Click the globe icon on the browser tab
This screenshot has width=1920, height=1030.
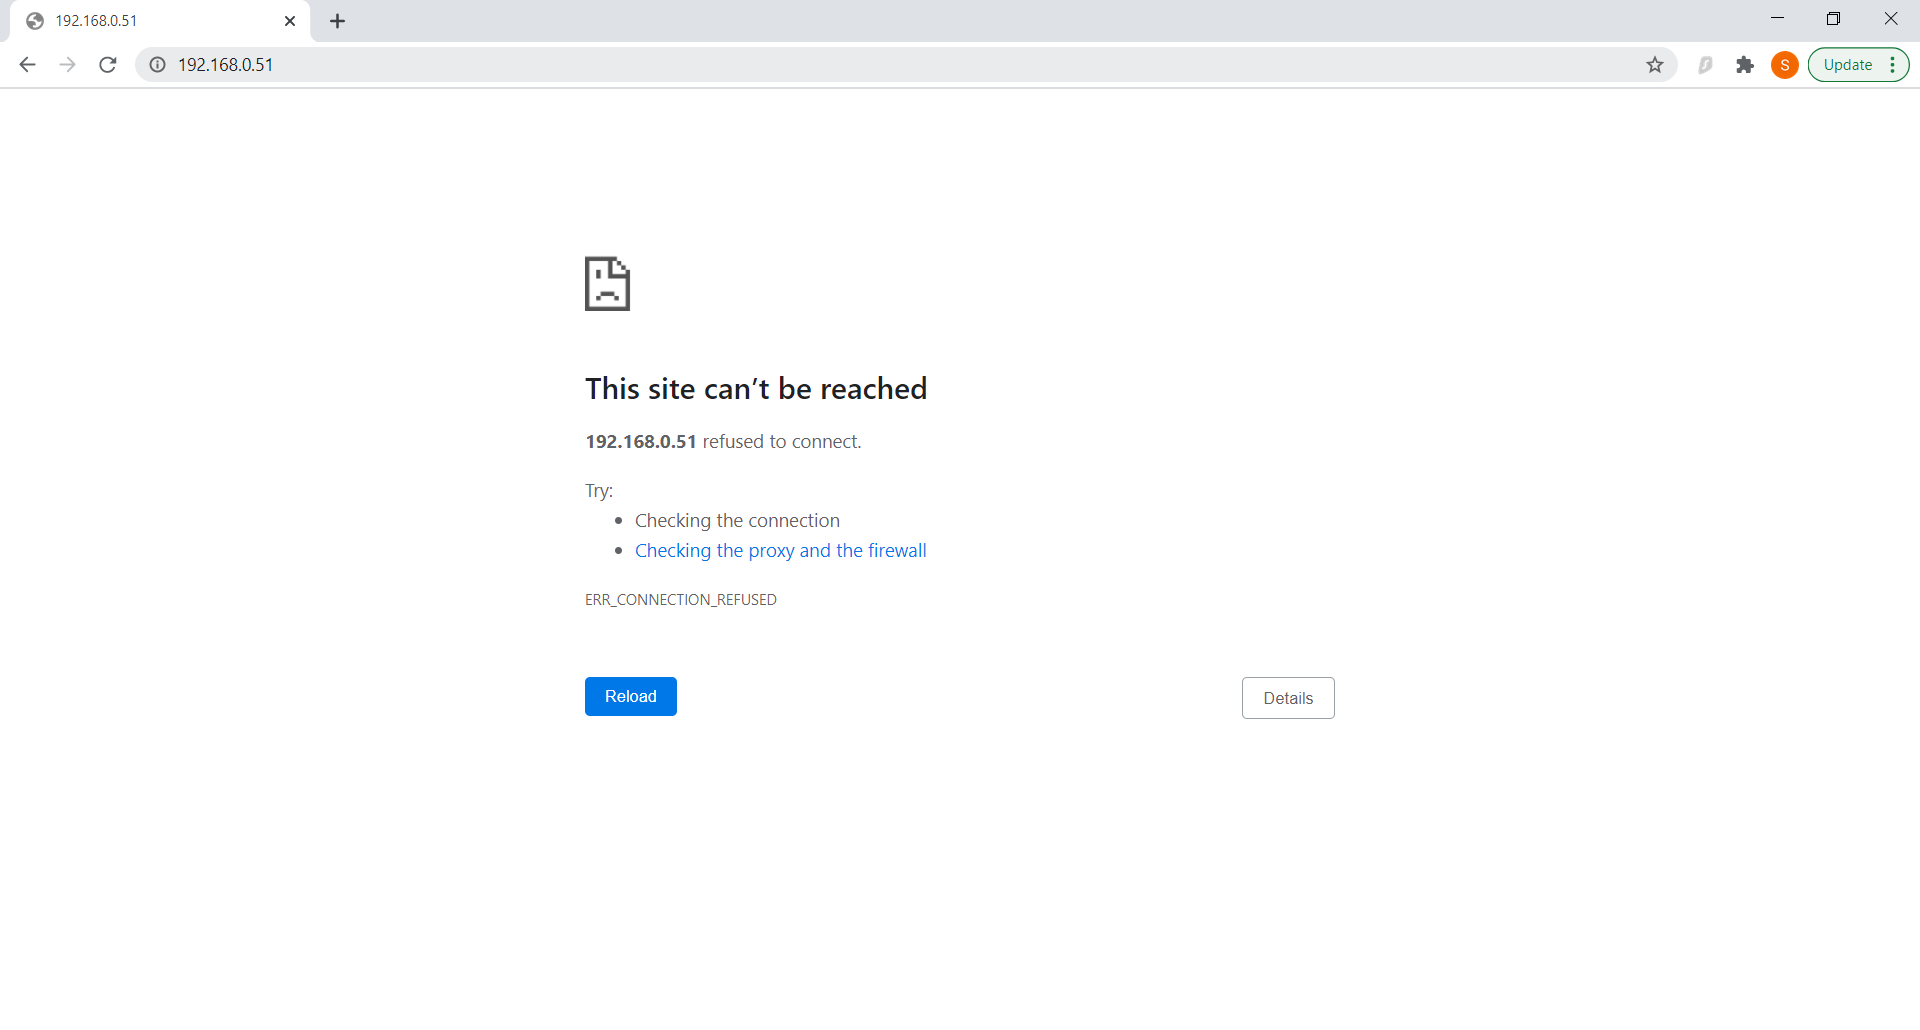[34, 20]
